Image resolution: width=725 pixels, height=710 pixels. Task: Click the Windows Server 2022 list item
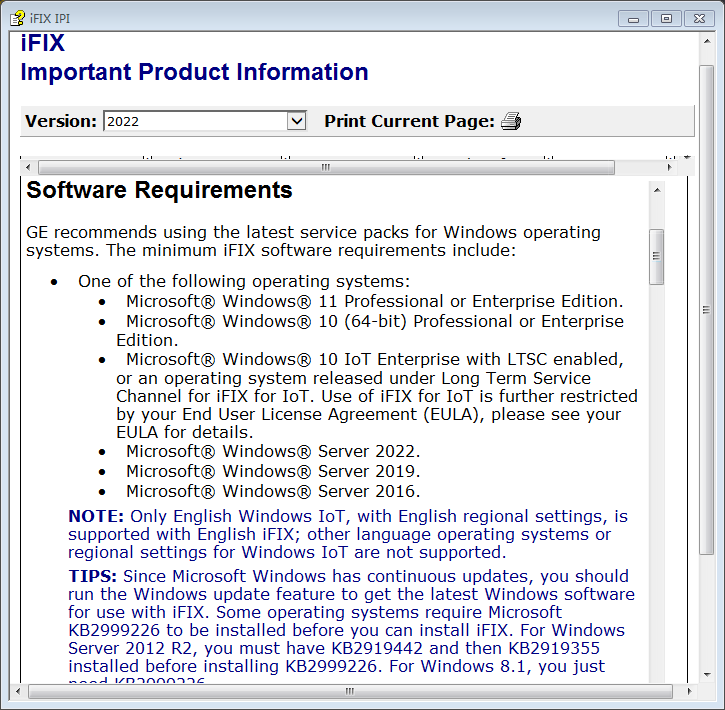click(273, 451)
